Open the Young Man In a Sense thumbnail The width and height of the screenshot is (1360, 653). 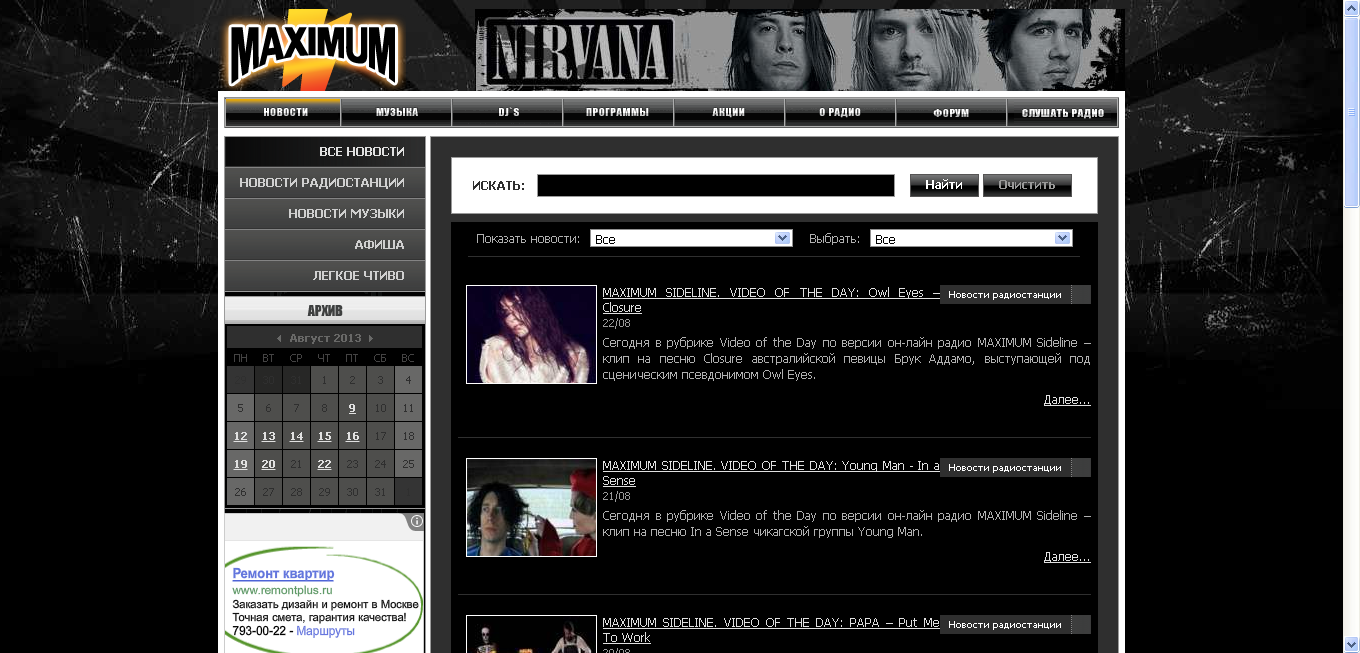tap(531, 507)
